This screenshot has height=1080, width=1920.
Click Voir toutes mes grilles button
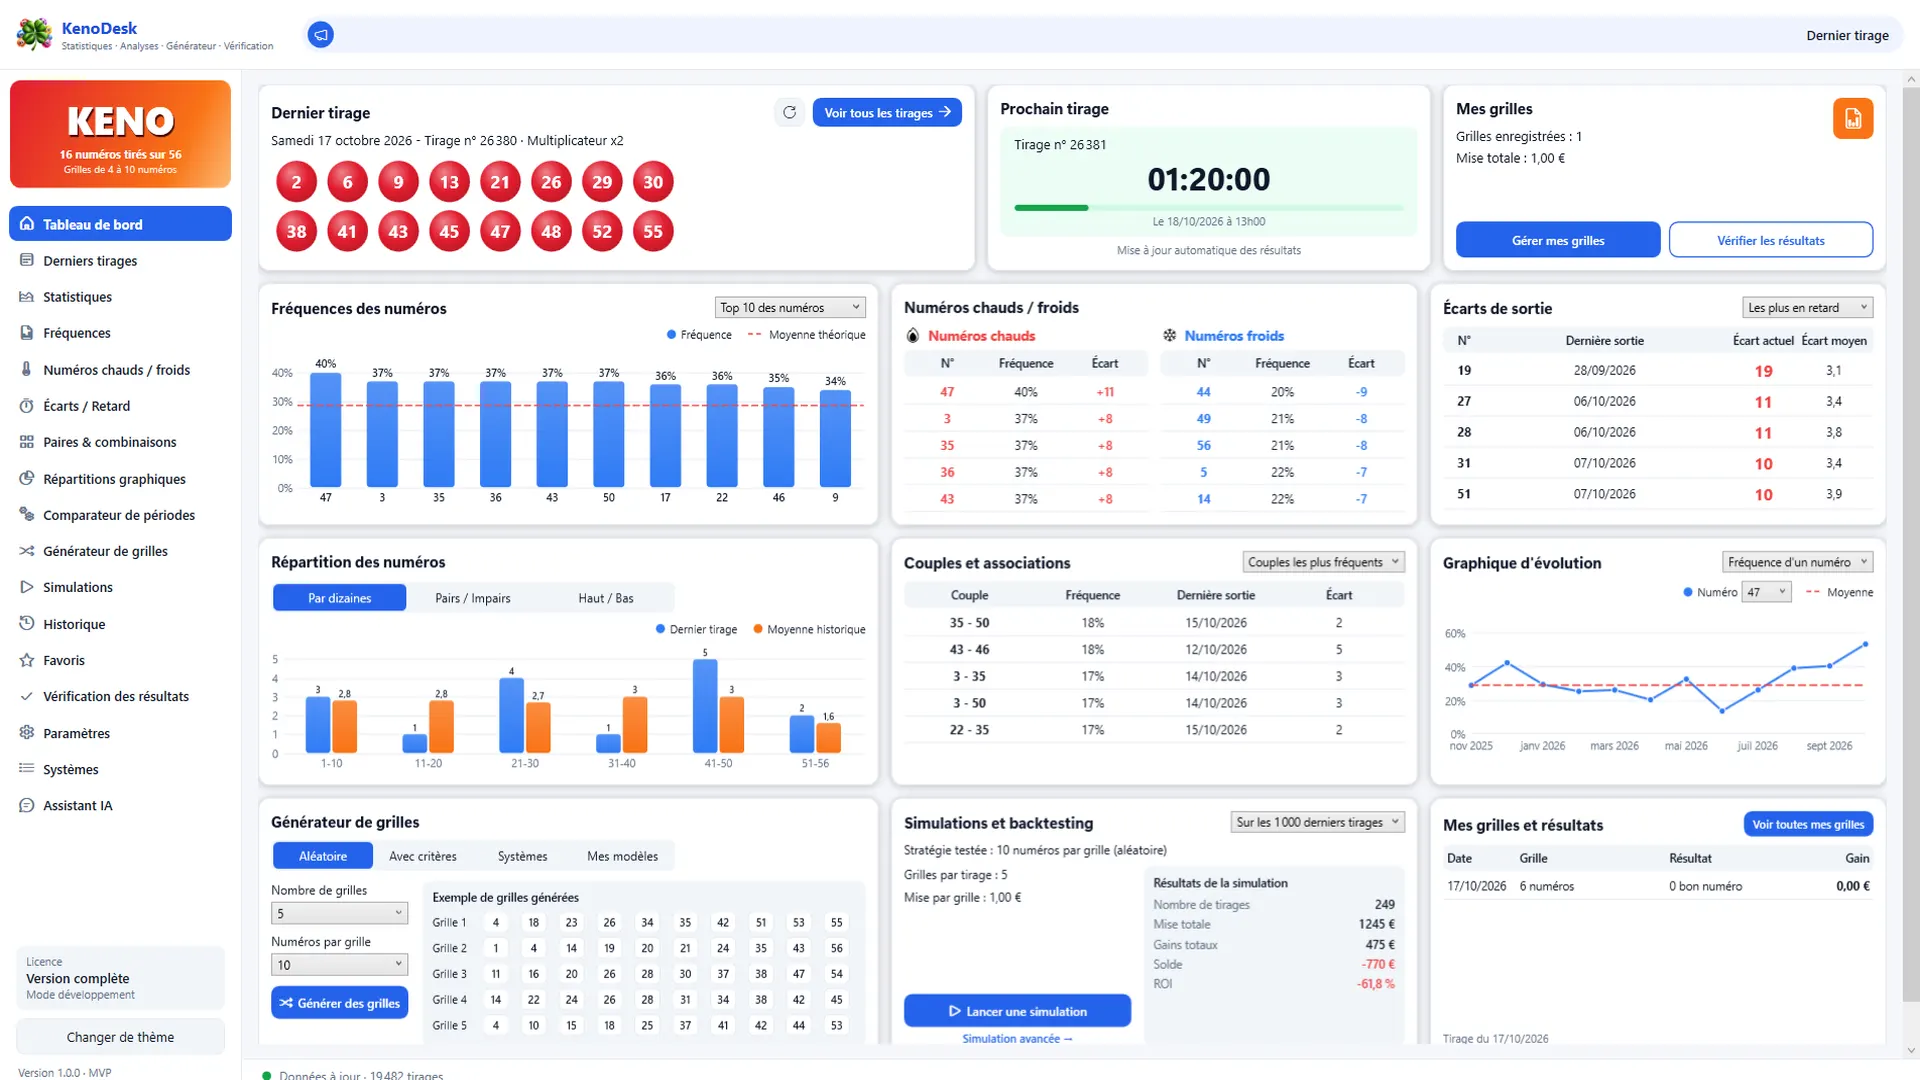coord(1808,824)
